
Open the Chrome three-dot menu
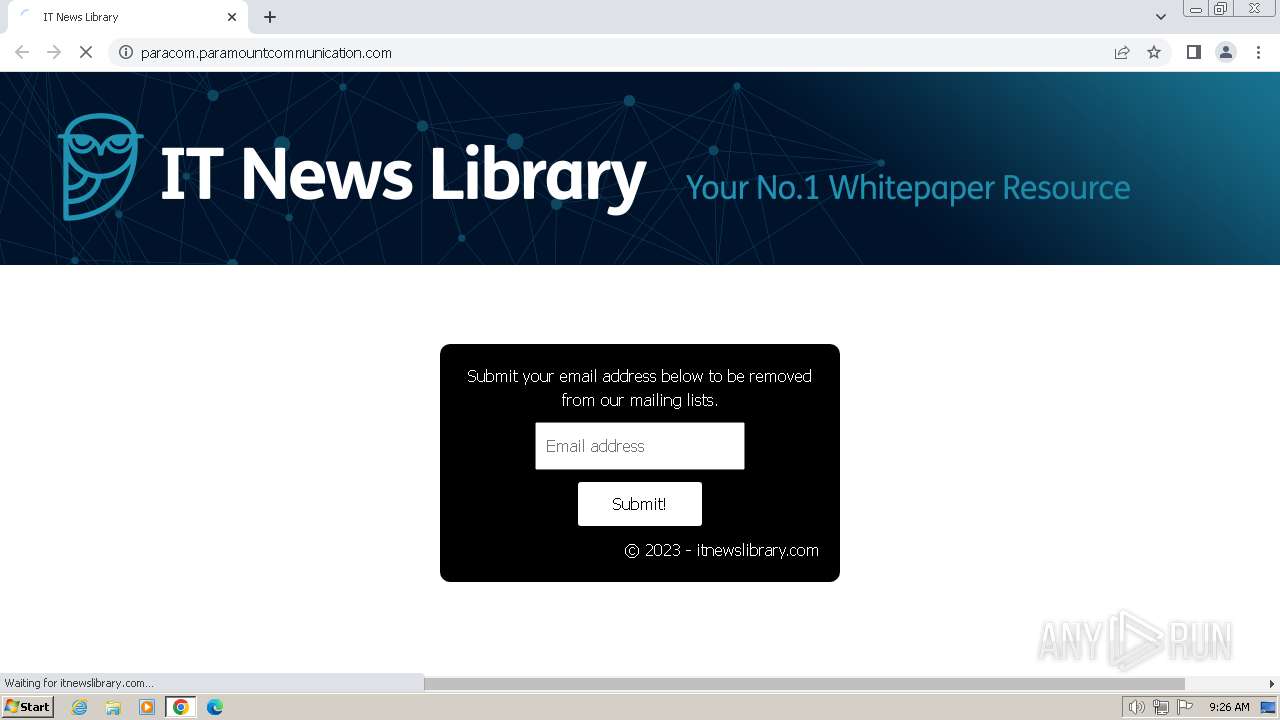click(1259, 52)
